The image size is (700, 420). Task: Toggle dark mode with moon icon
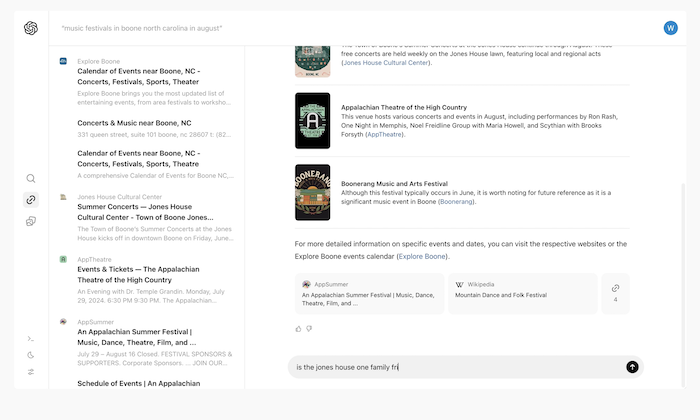(x=31, y=355)
